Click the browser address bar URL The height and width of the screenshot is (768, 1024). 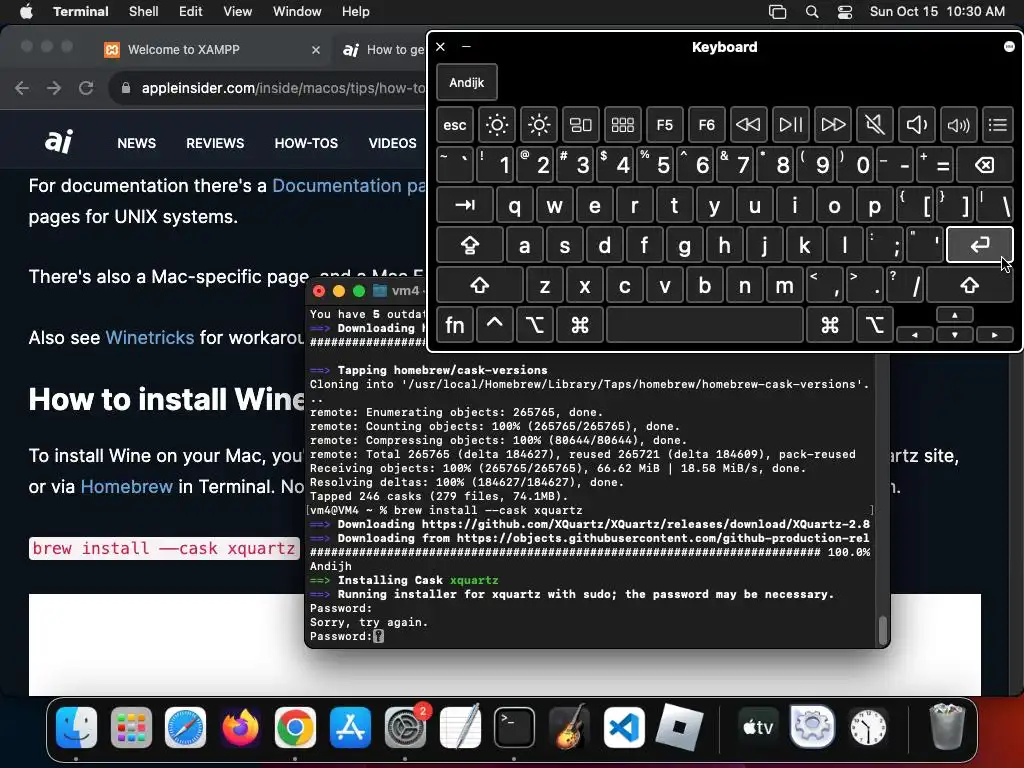pos(283,88)
